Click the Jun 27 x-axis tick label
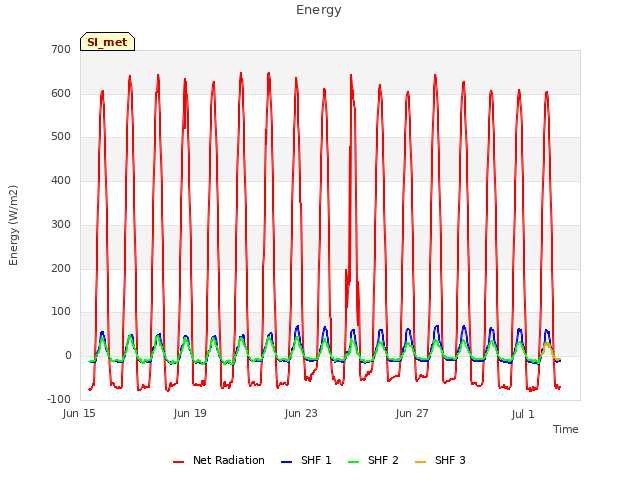Screen dimensions: 640x480 click(x=412, y=413)
